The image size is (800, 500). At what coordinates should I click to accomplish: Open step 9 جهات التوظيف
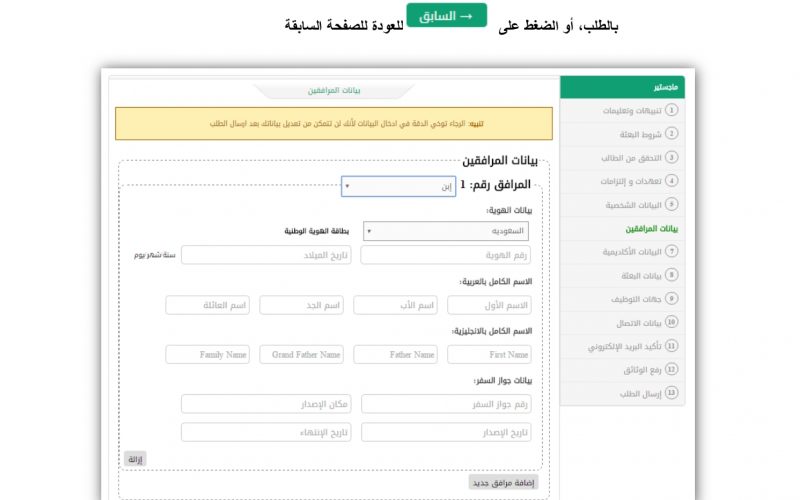622,299
